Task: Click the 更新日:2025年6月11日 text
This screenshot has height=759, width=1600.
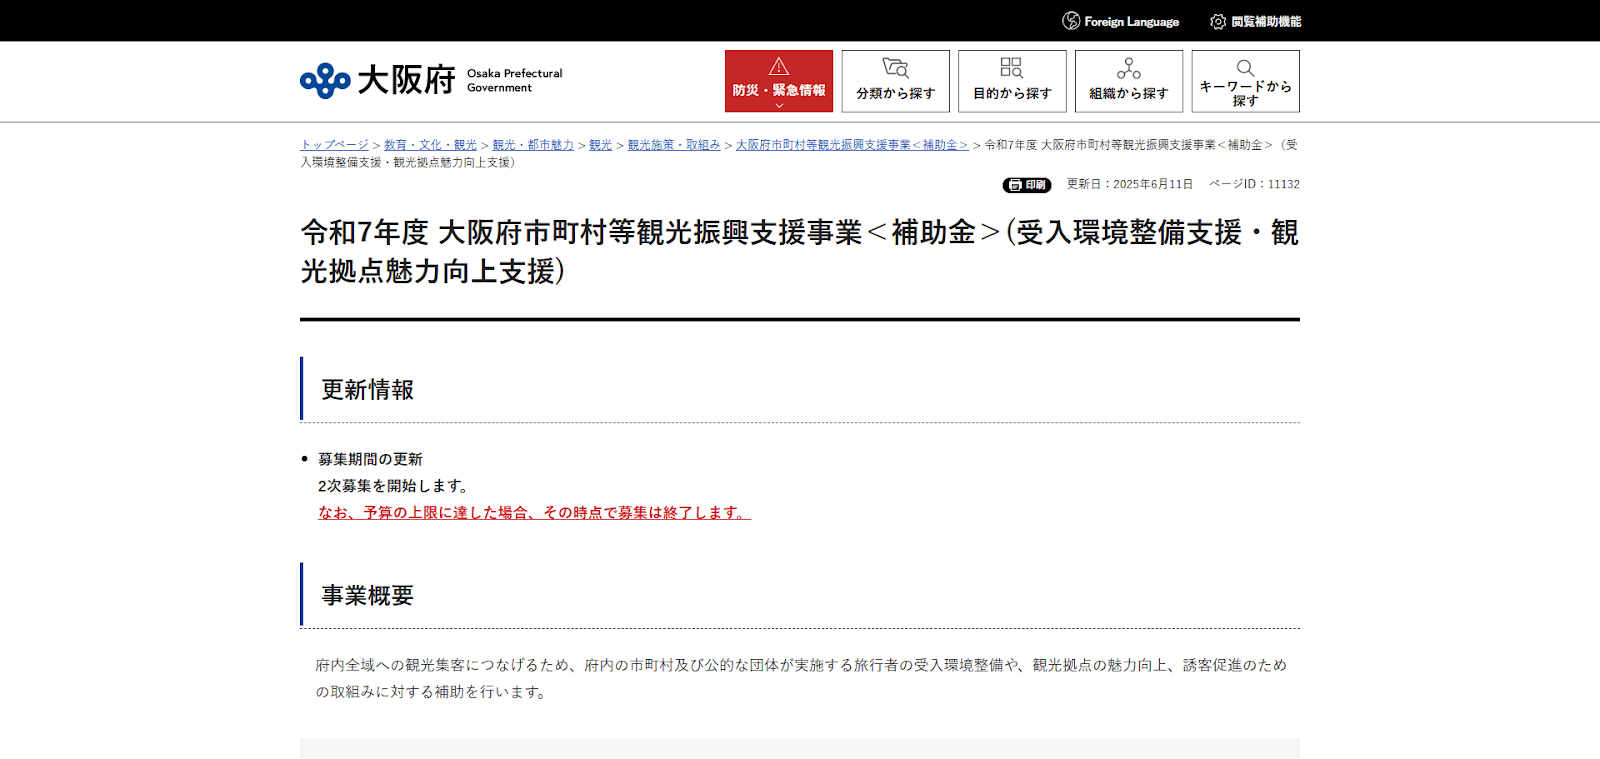Action: pos(1130,184)
